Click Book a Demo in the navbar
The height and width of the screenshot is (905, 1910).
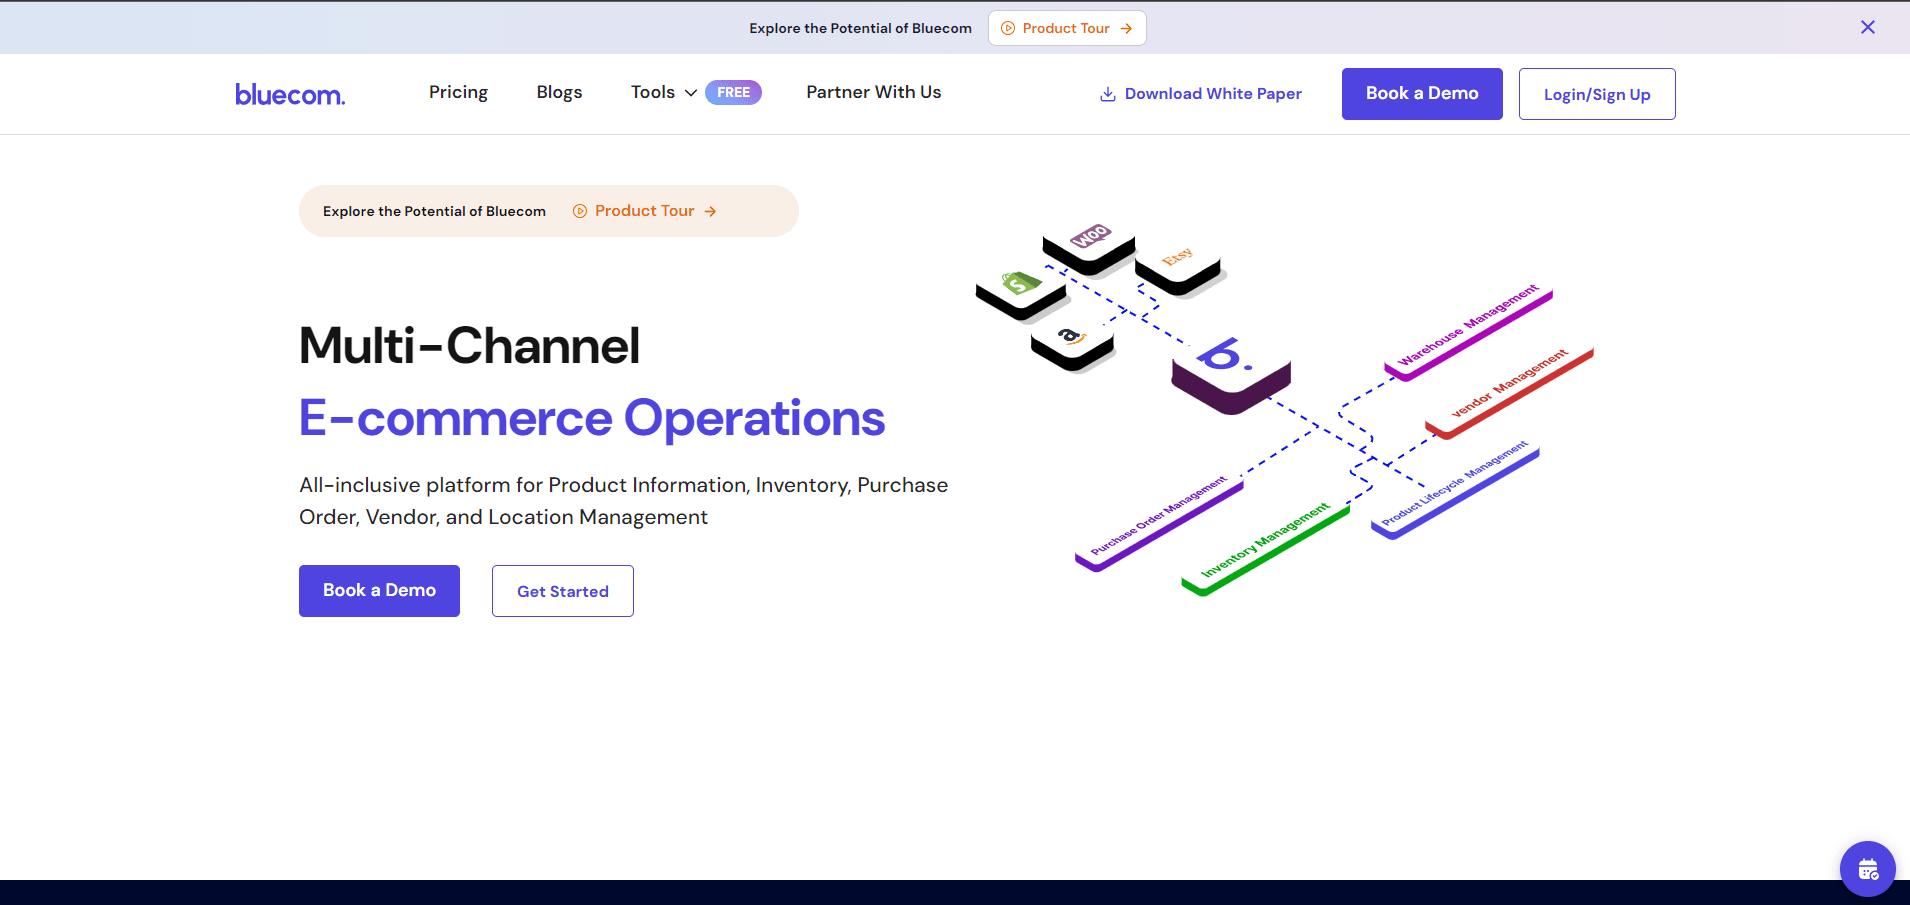[x=1422, y=94]
